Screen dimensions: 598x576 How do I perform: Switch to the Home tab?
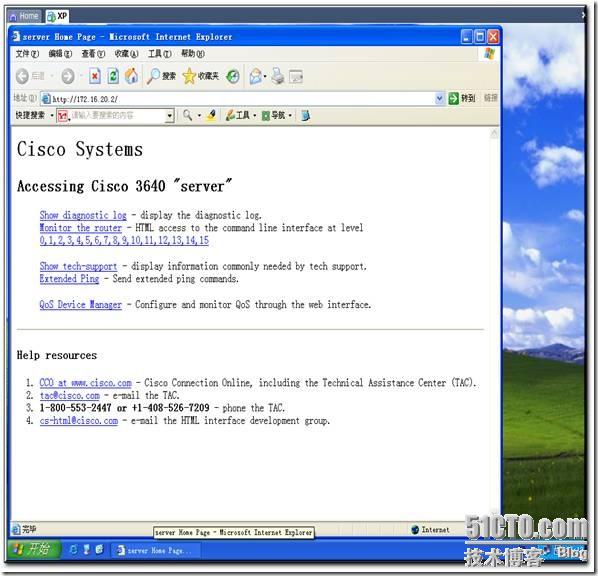point(24,16)
